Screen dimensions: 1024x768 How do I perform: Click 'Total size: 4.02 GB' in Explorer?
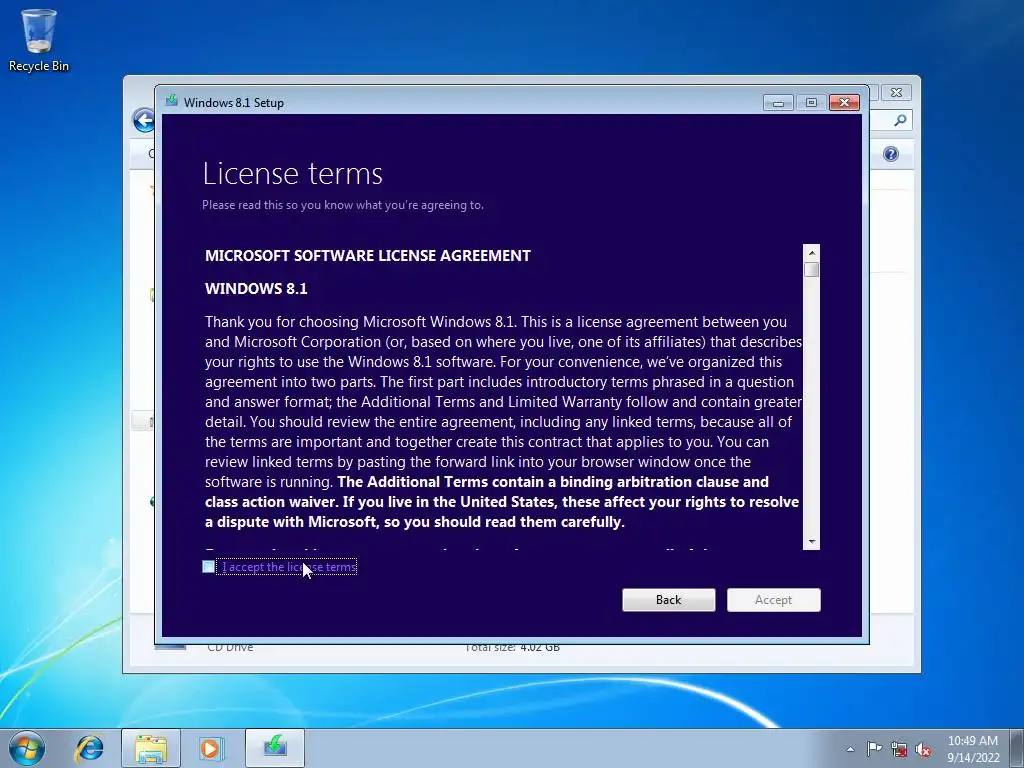pyautogui.click(x=512, y=648)
